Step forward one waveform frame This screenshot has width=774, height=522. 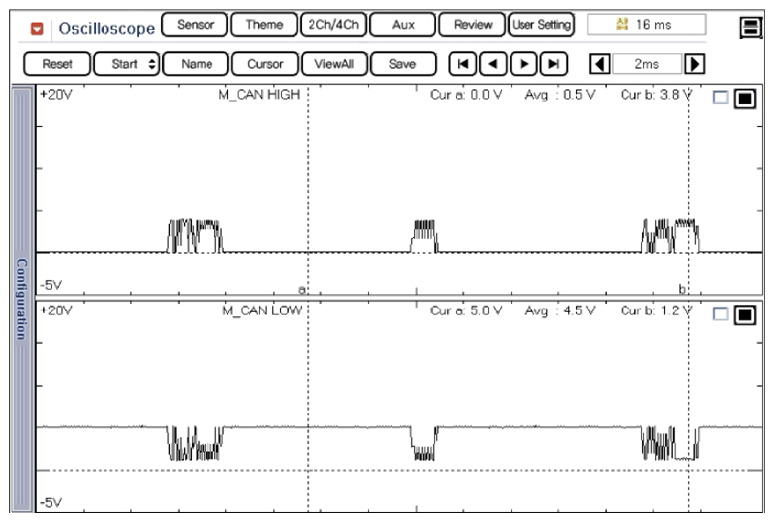click(x=523, y=64)
